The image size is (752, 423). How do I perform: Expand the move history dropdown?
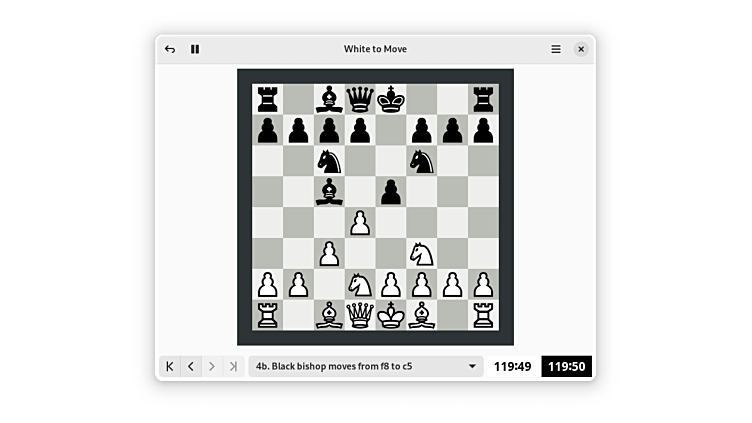point(472,367)
